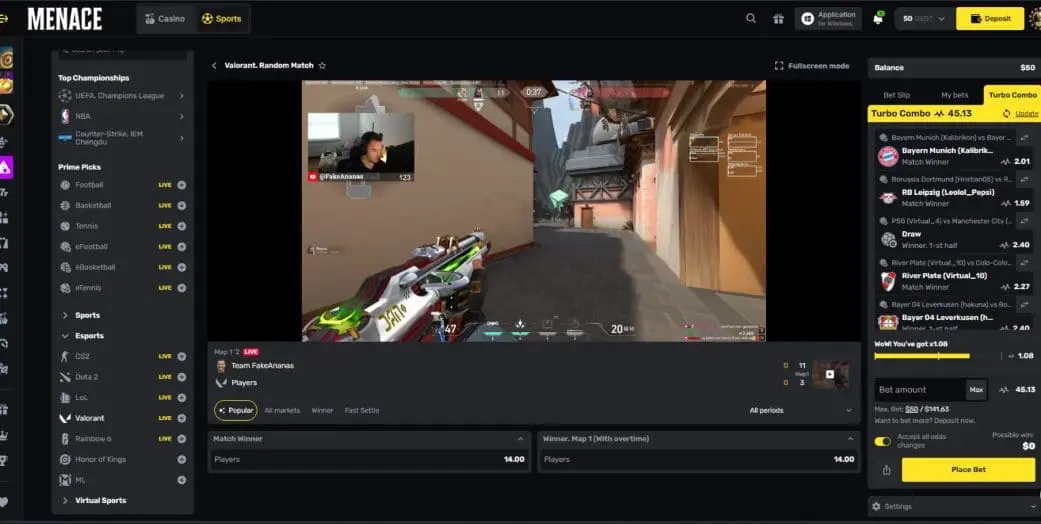Switch to the Casino tab

165,18
